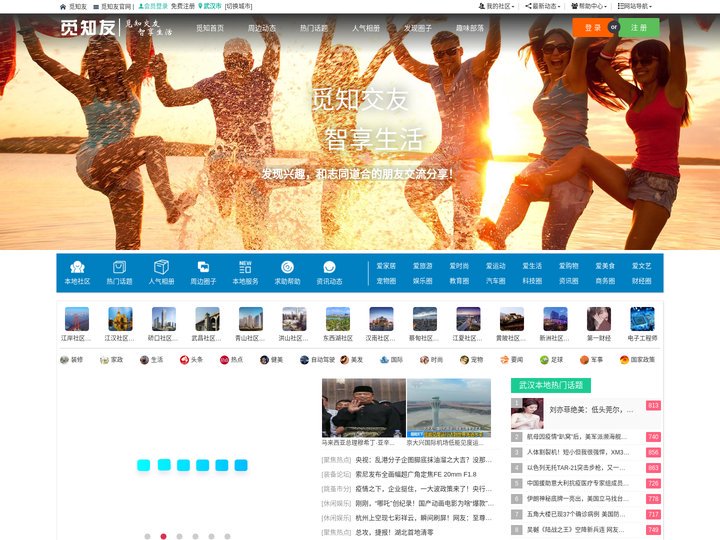The image size is (720, 540).
Task: Expand the 最新动态 dropdown
Action: (x=543, y=6)
